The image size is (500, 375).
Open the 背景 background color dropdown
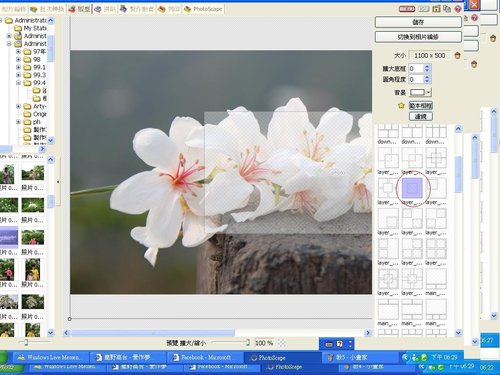click(x=429, y=92)
